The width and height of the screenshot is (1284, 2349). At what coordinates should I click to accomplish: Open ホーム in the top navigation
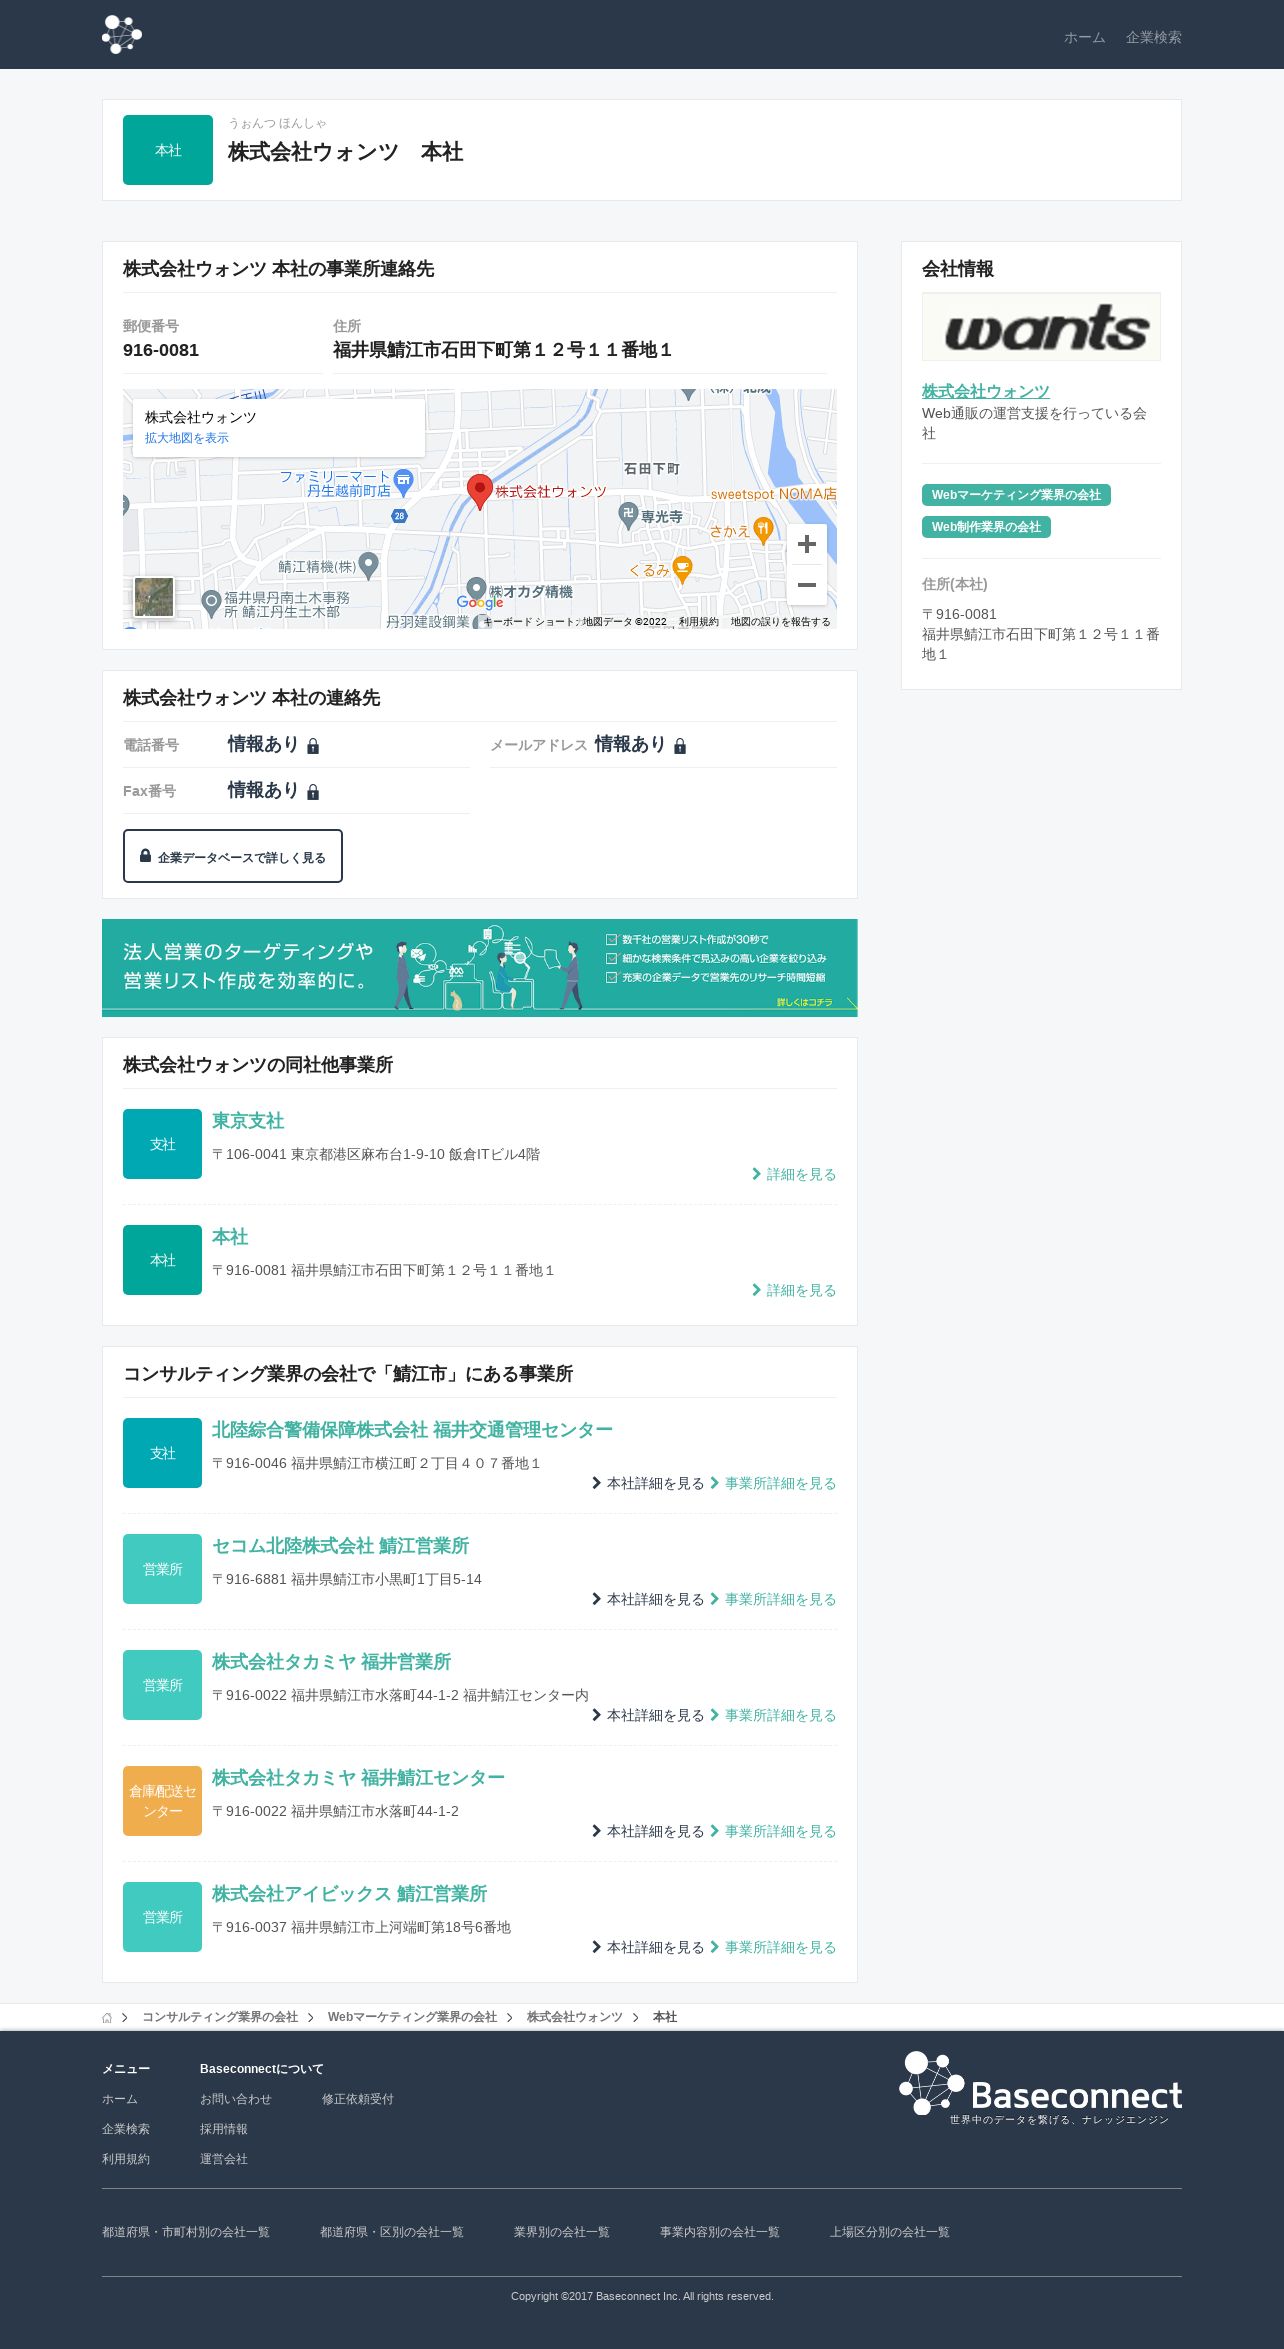1084,37
